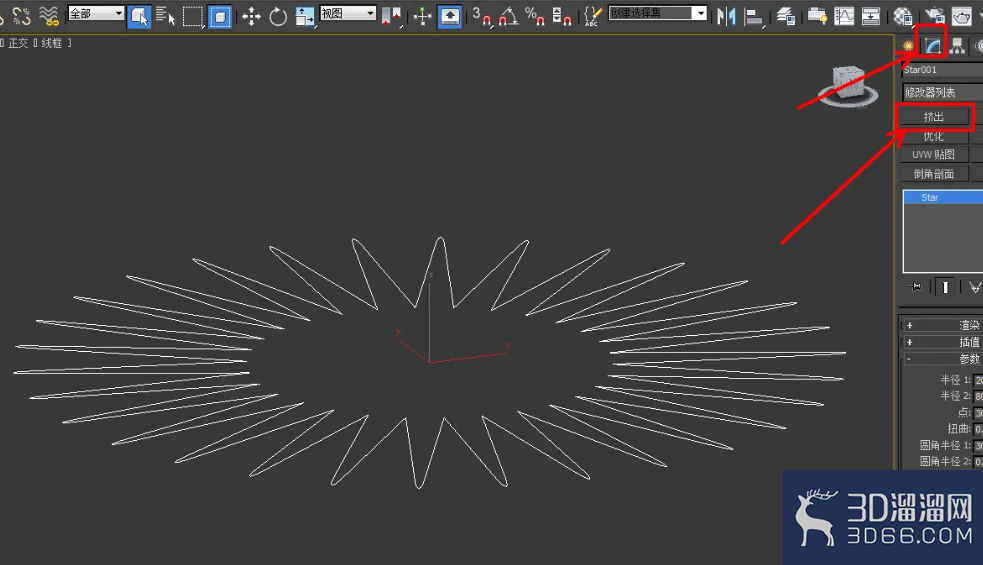Viewport: 983px width, 565px height.
Task: Click the Render teapot icon
Action: [x=961, y=16]
